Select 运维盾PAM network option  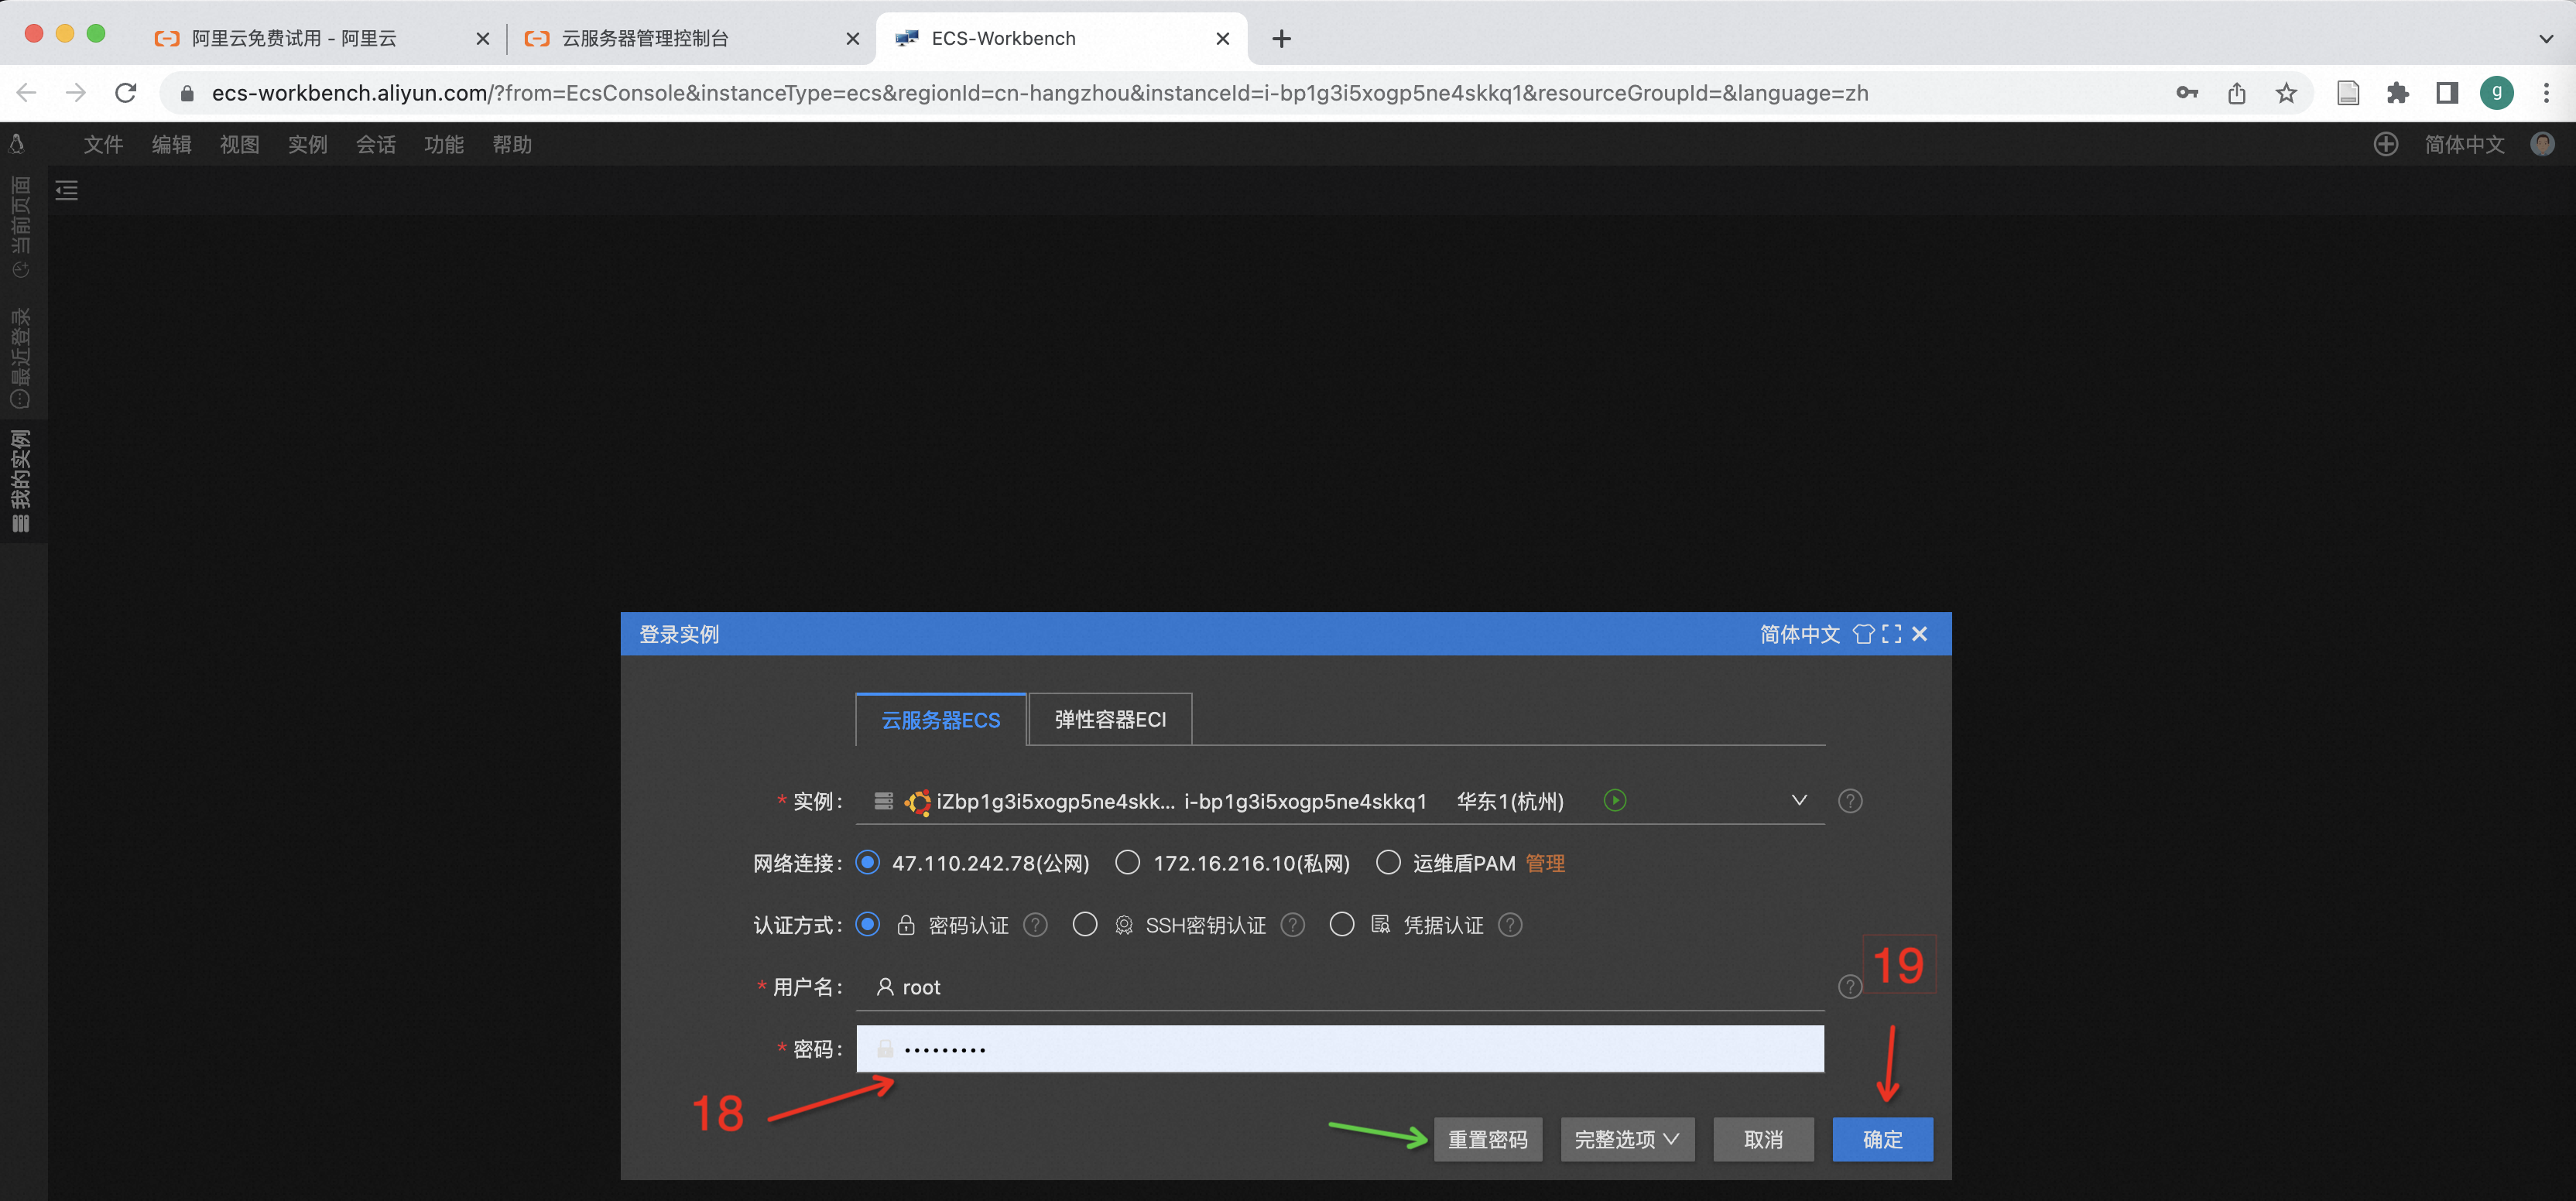tap(1388, 863)
